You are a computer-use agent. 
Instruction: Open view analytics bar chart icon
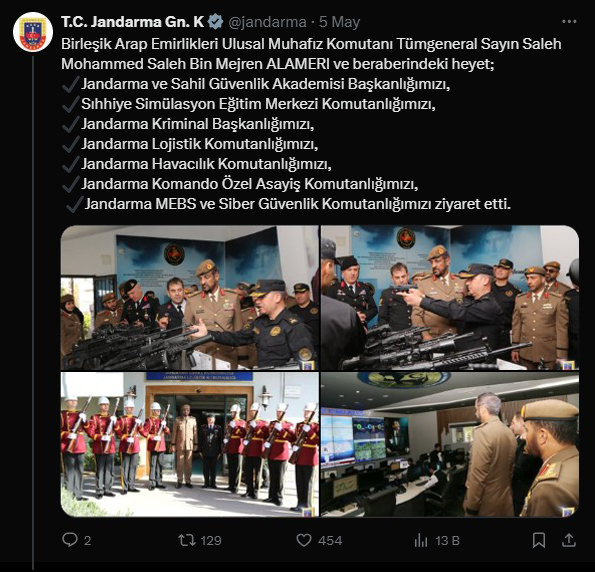coord(421,540)
